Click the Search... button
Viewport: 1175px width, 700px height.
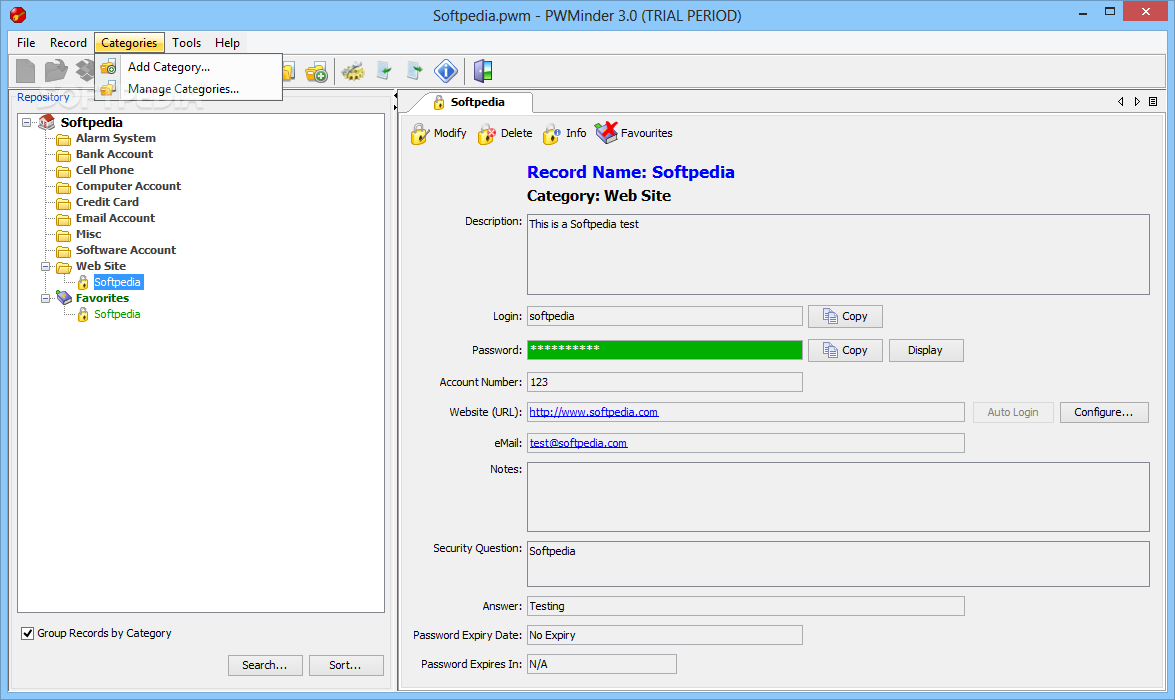click(x=265, y=666)
